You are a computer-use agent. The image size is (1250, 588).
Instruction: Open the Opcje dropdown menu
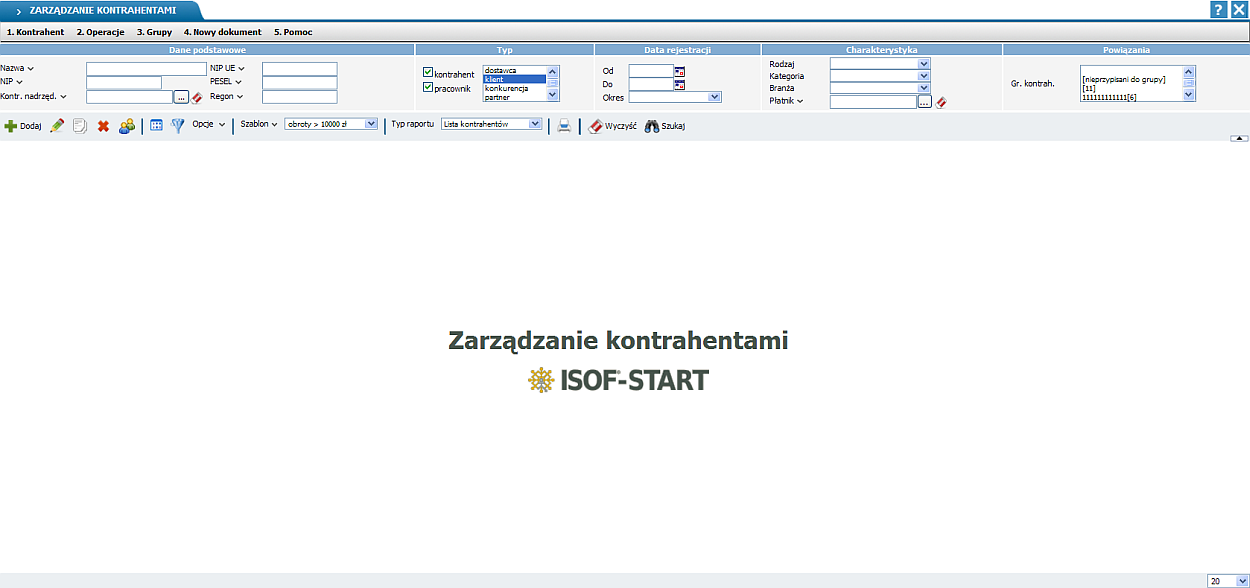(209, 125)
